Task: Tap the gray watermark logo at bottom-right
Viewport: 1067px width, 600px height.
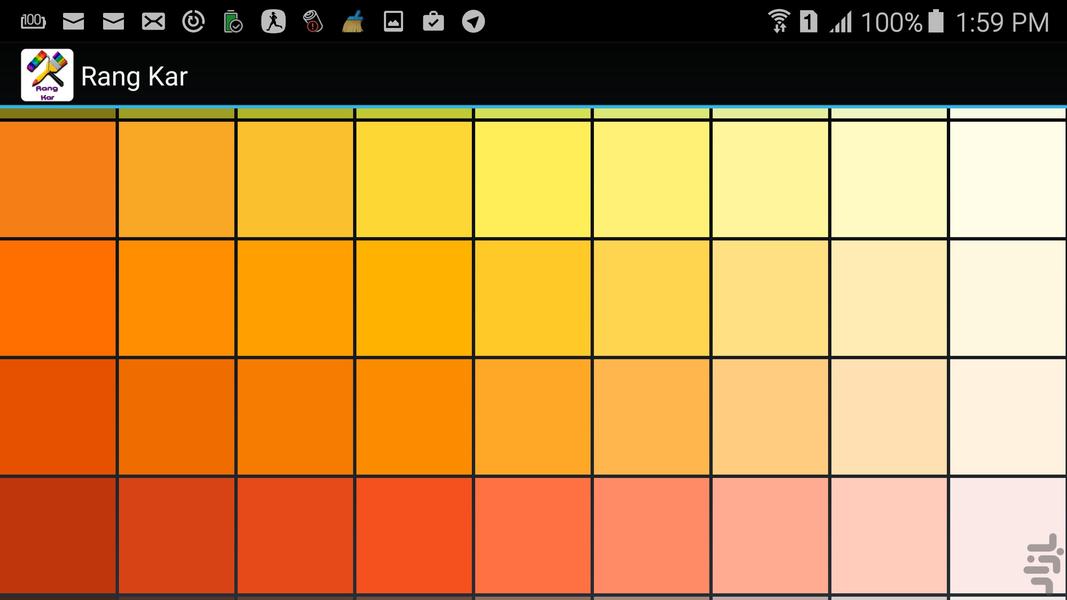Action: coord(1042,562)
